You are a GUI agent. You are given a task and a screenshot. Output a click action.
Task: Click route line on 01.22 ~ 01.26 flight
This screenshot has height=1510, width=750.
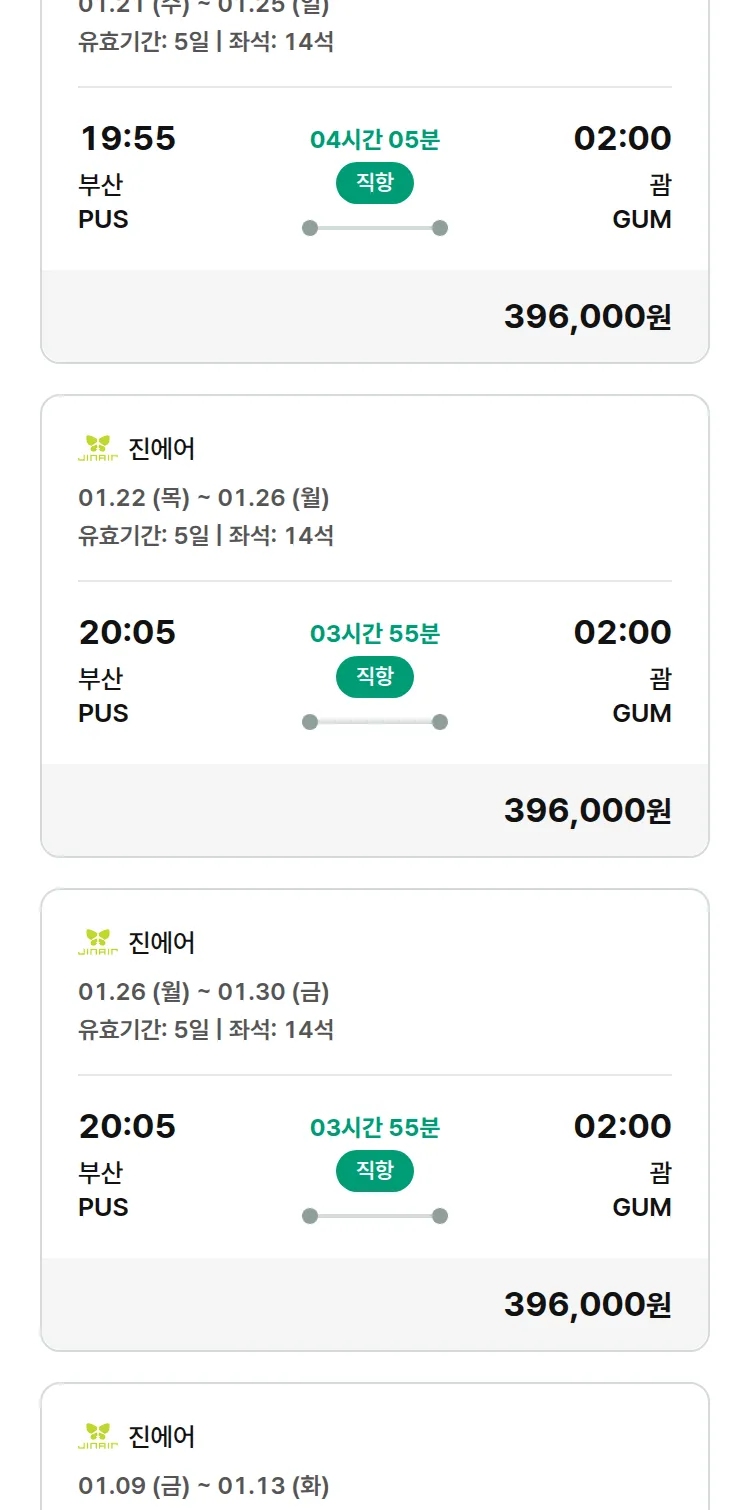point(374,722)
